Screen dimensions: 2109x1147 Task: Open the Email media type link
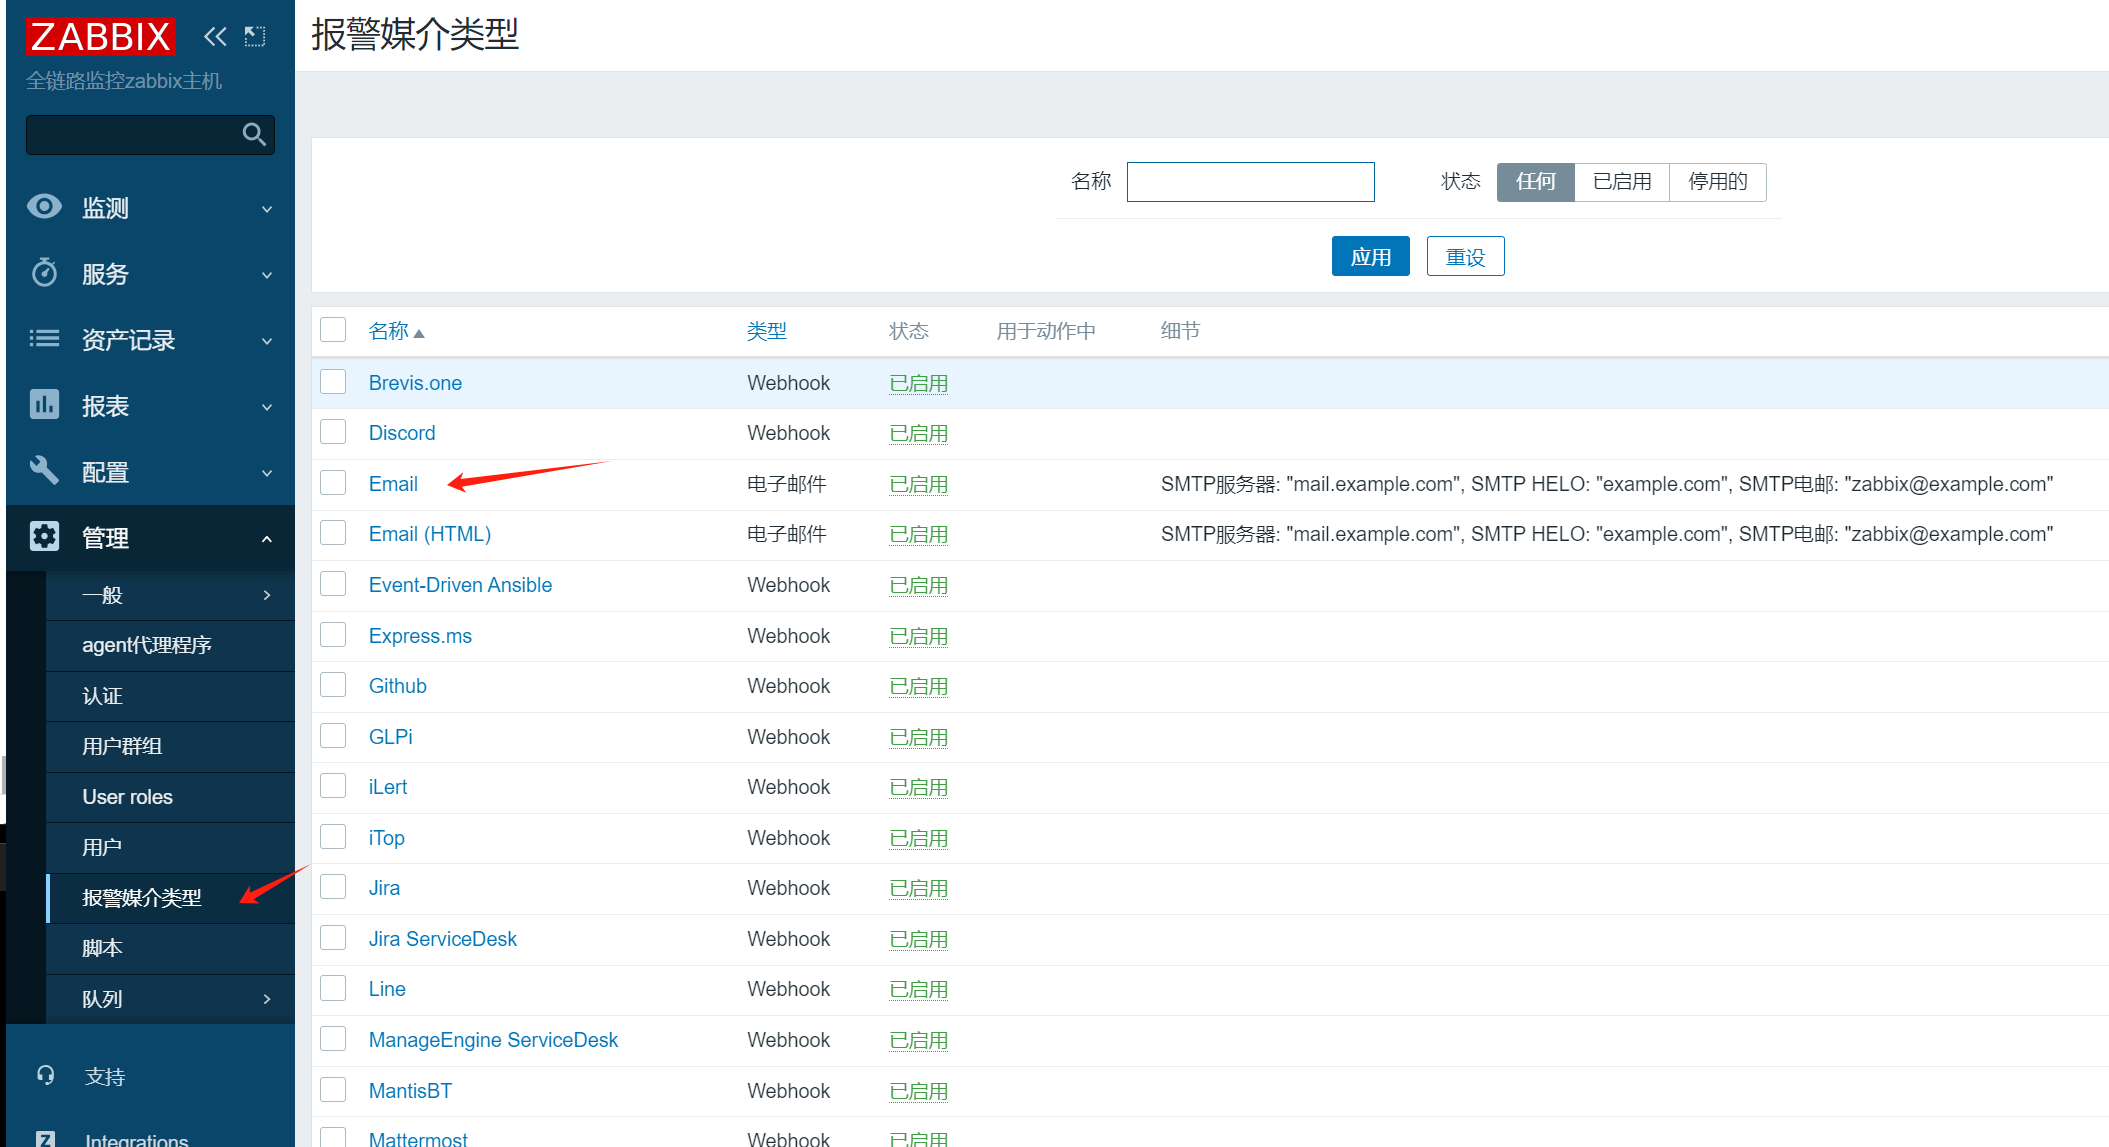pyautogui.click(x=393, y=484)
